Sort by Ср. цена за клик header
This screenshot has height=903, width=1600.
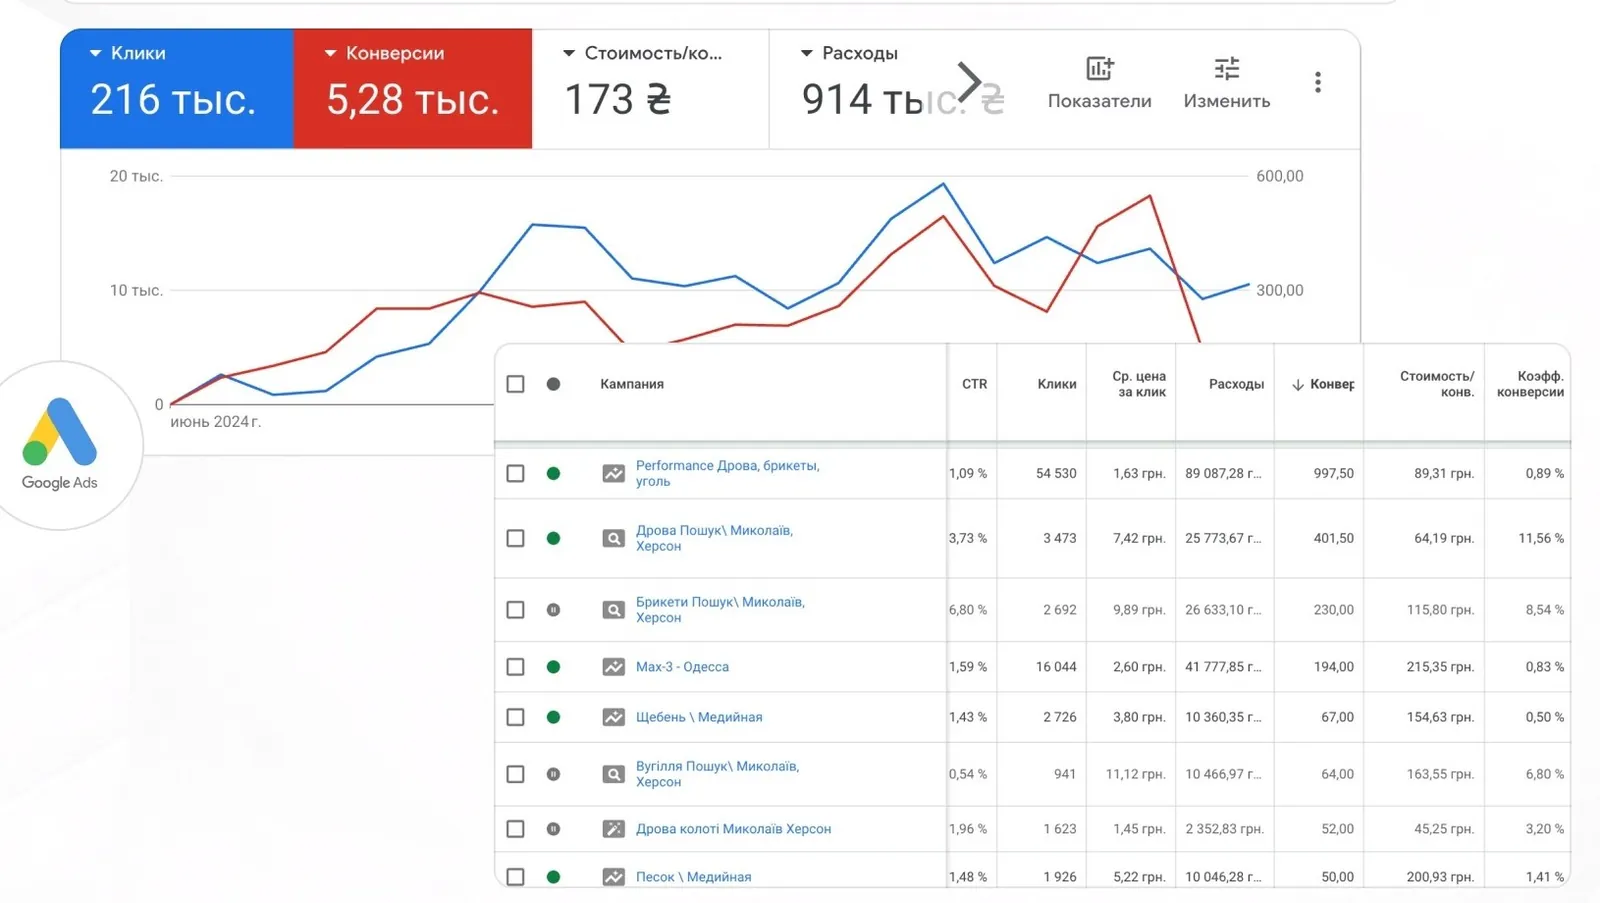(1139, 384)
